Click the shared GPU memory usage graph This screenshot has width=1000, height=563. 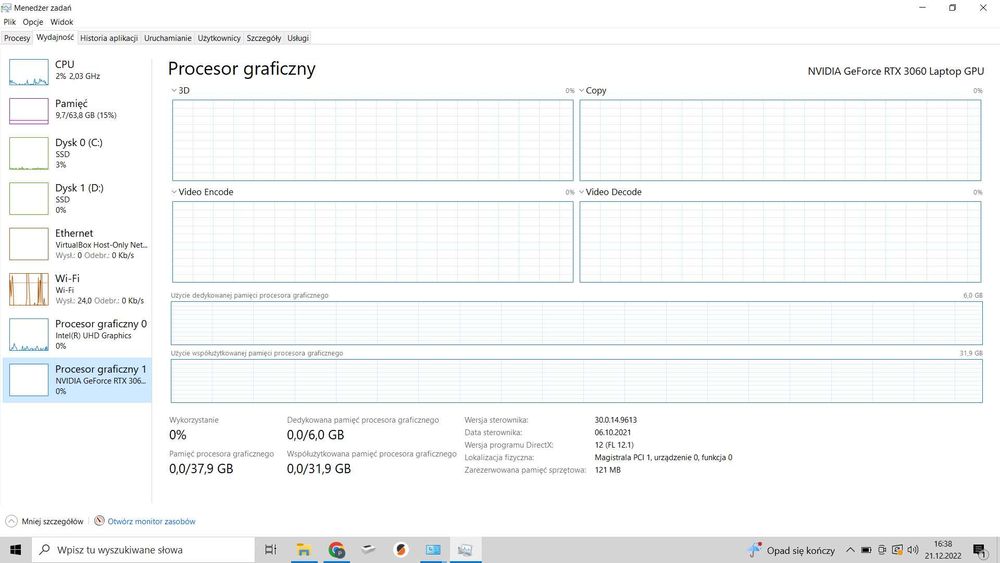point(577,381)
